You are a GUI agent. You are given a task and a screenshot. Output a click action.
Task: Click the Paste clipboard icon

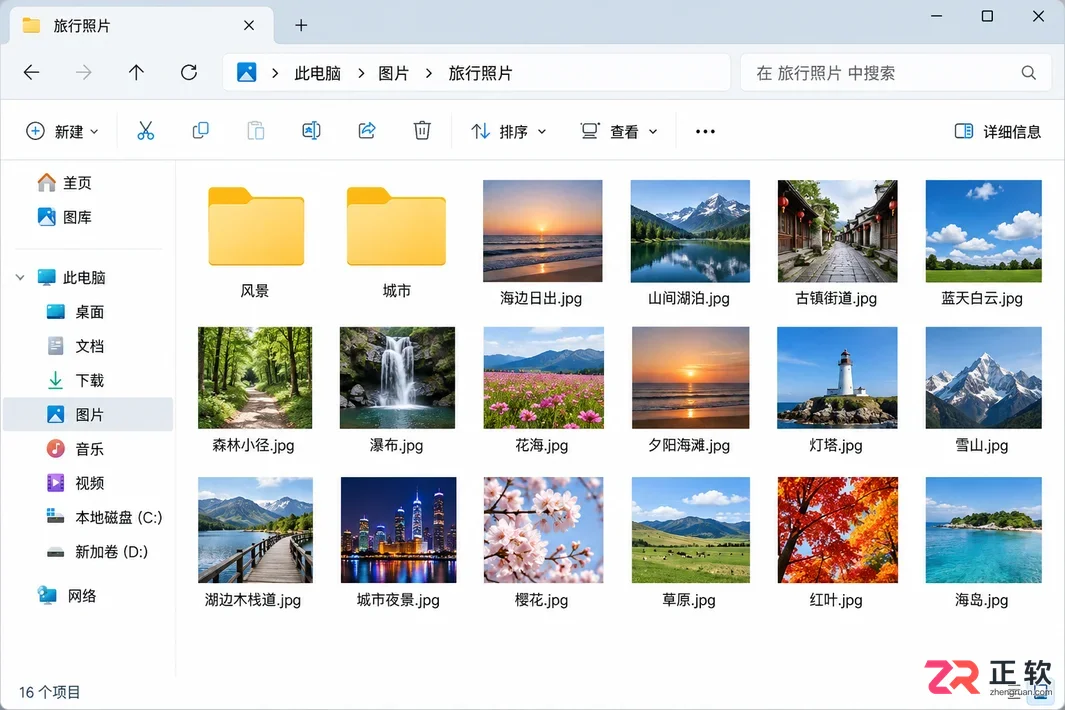click(x=255, y=130)
